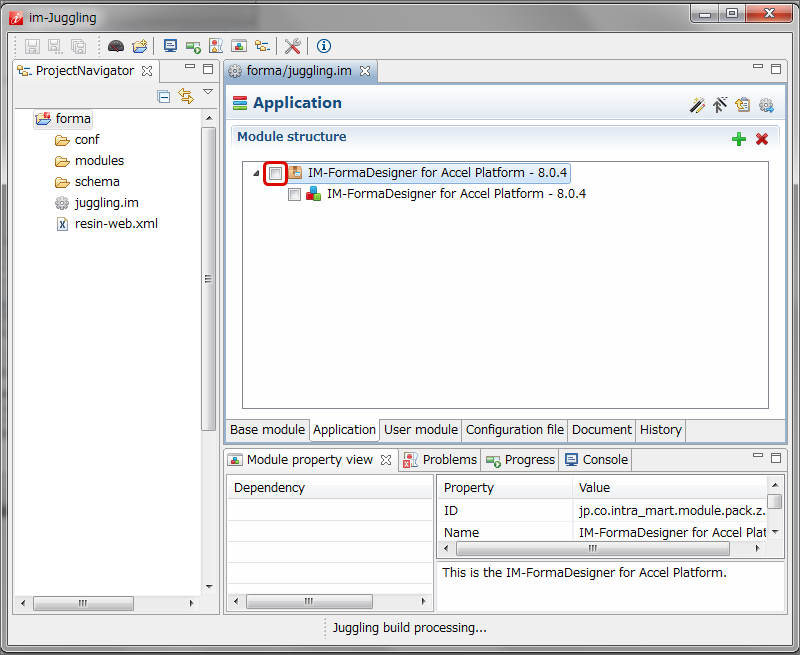This screenshot has width=800, height=655.
Task: Open Module property view from toolbar icon
Action: coord(239,46)
